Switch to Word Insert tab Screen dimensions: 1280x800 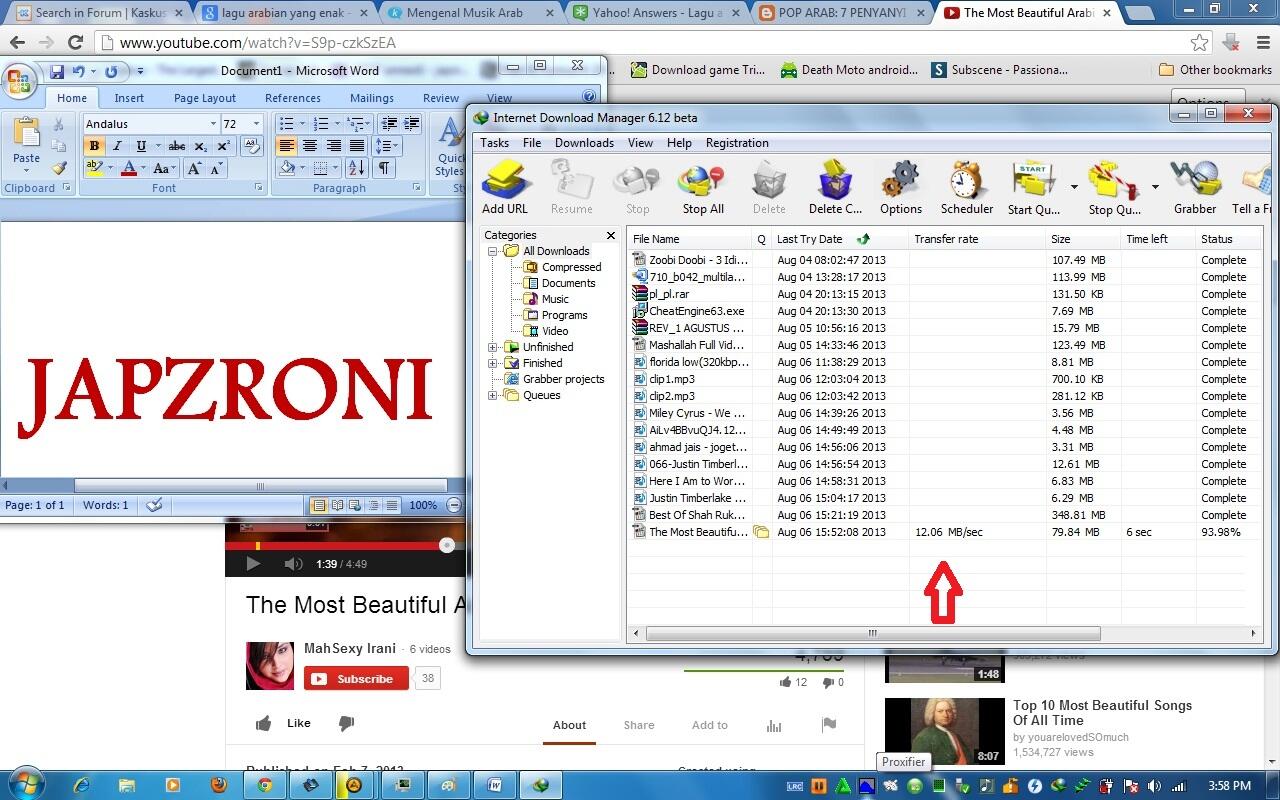pos(129,98)
